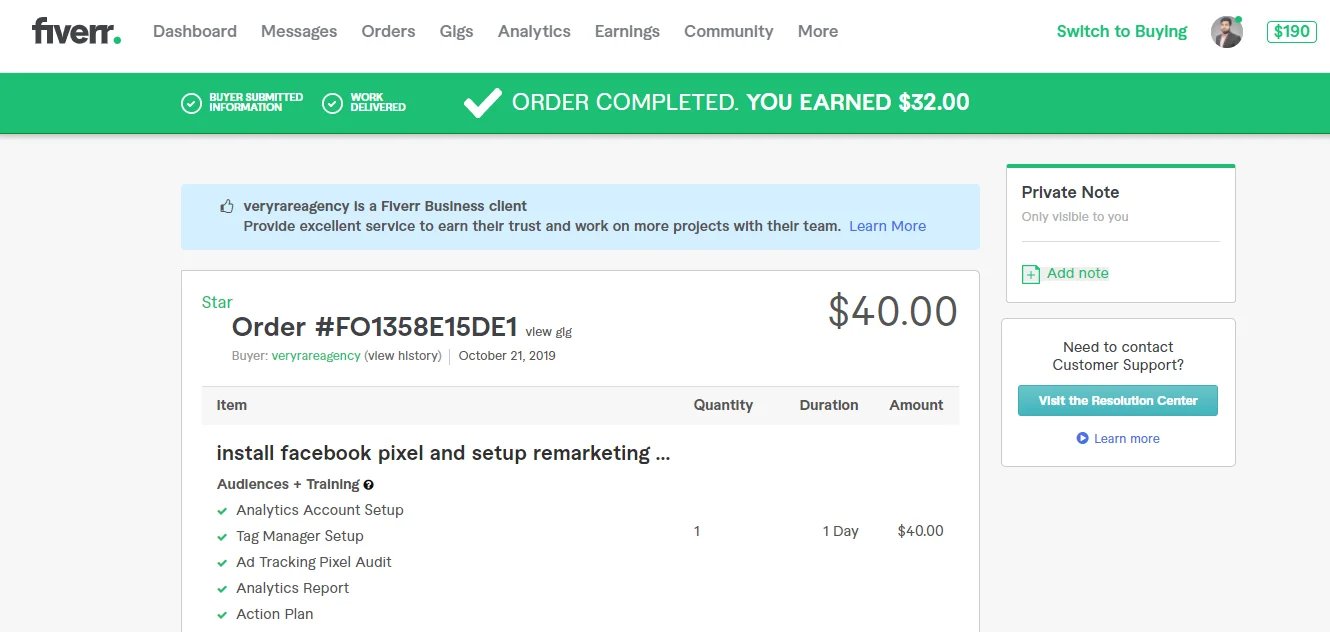The width and height of the screenshot is (1330, 632).
Task: Click the Fiverr logo
Action: pos(76,31)
